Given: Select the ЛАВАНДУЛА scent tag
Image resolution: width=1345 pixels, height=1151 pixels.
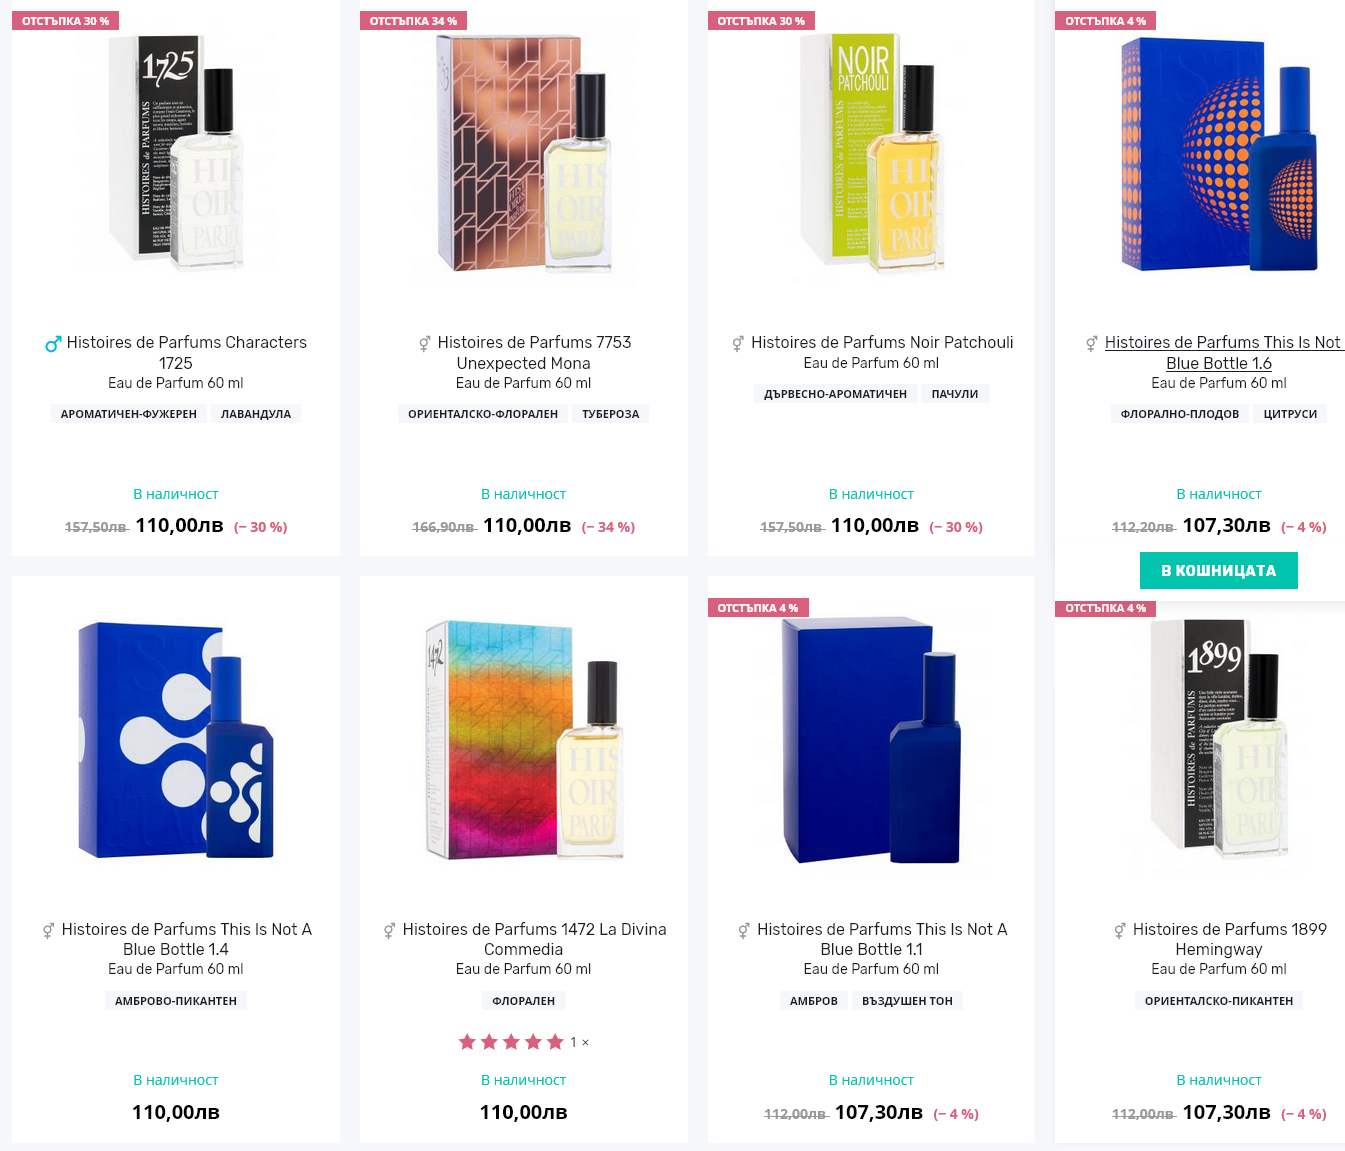Looking at the screenshot, I should tap(256, 414).
